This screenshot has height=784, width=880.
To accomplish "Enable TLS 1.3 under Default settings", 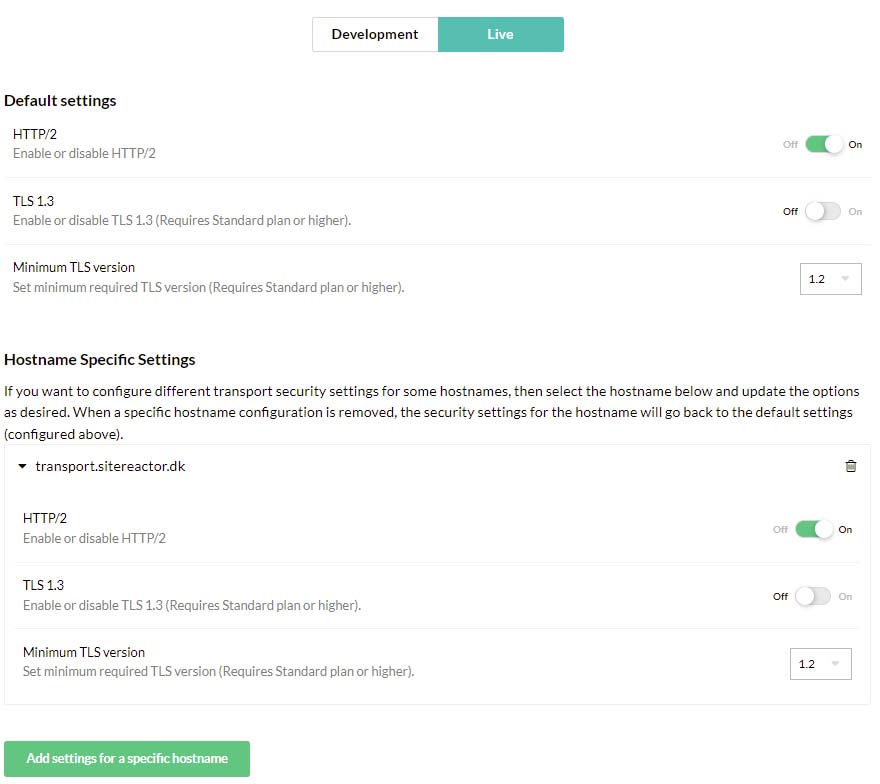I will click(x=822, y=211).
